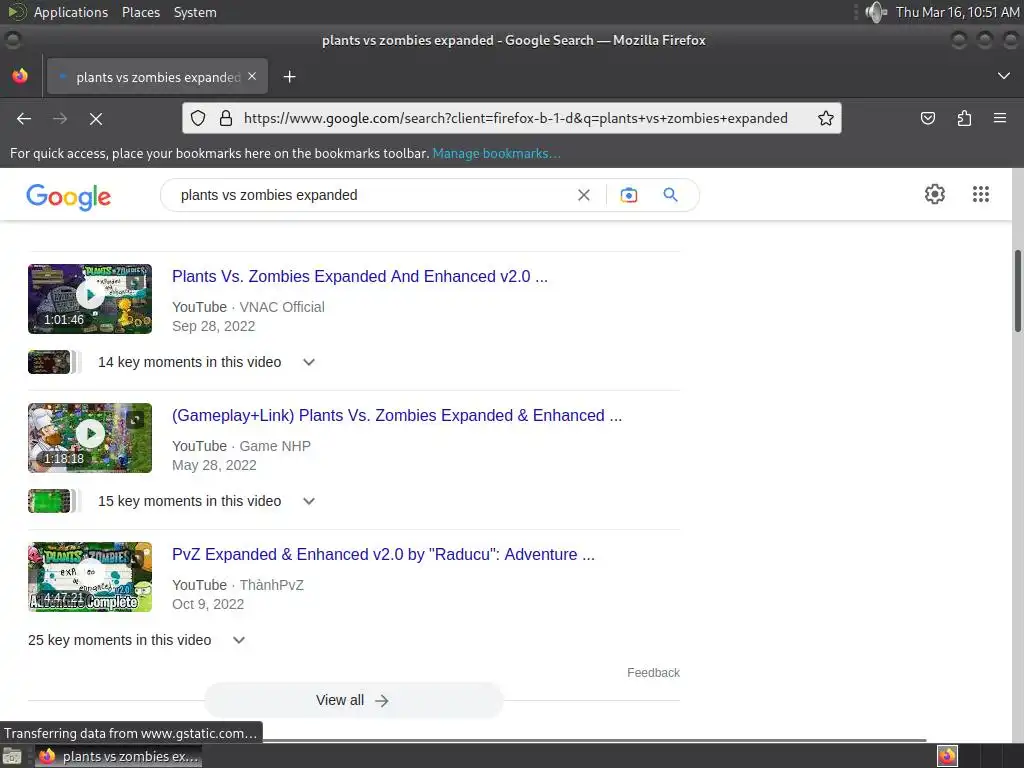This screenshot has height=768, width=1024.
Task: Click the May 28, 2022 date text
Action: click(214, 465)
